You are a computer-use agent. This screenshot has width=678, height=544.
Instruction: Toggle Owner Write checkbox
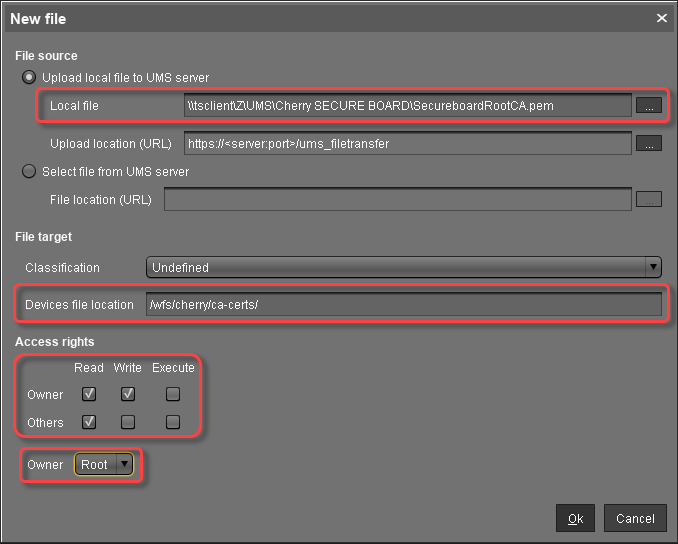(x=127, y=394)
